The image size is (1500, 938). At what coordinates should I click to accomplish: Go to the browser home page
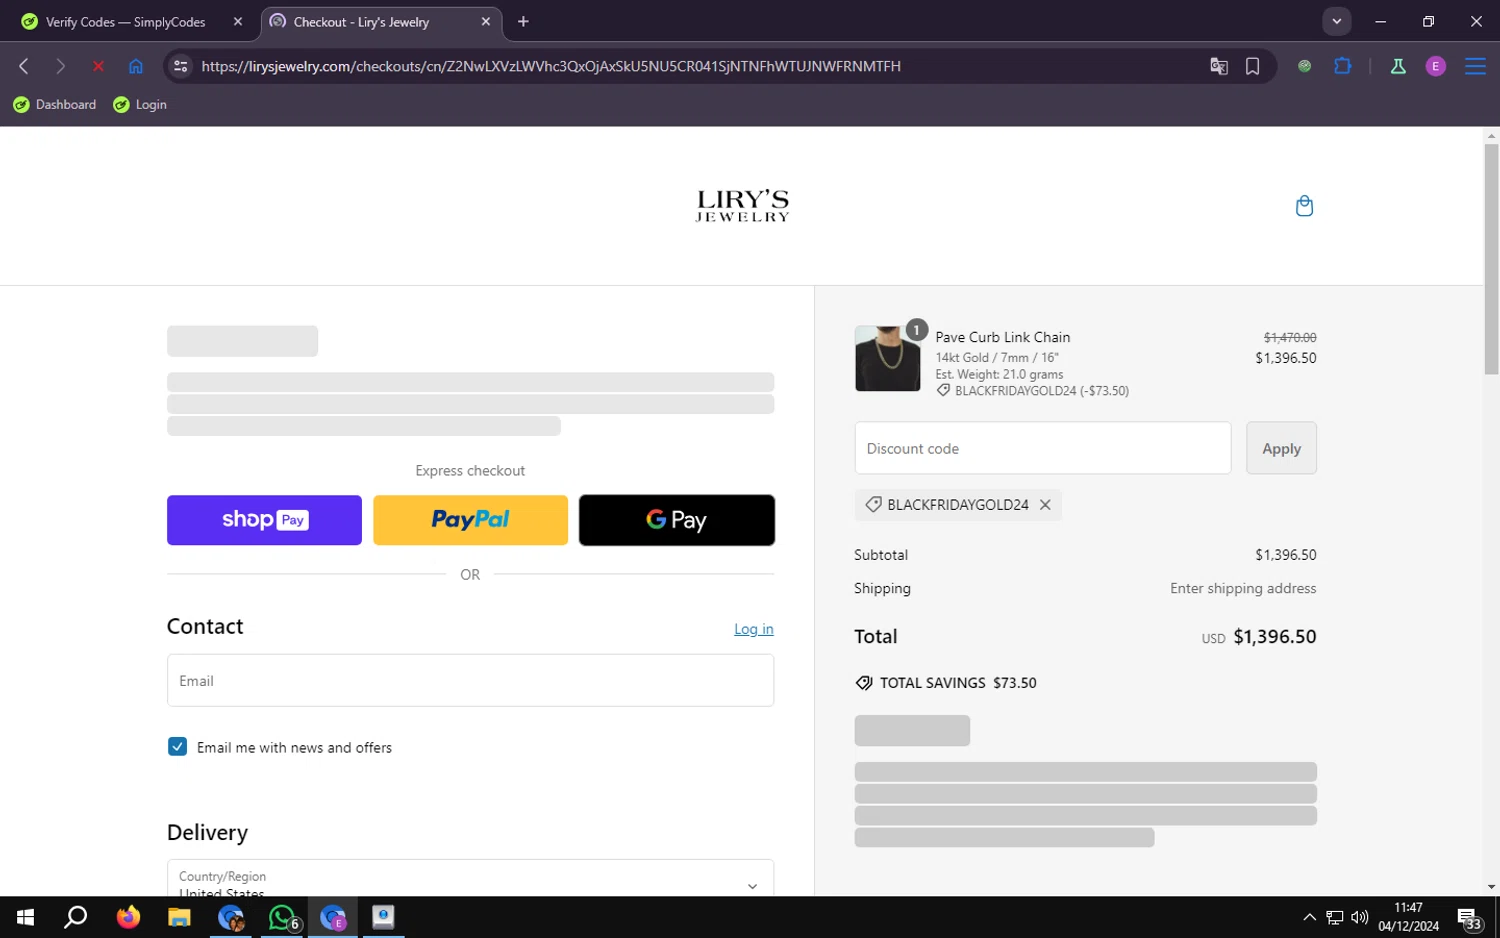[x=136, y=66]
